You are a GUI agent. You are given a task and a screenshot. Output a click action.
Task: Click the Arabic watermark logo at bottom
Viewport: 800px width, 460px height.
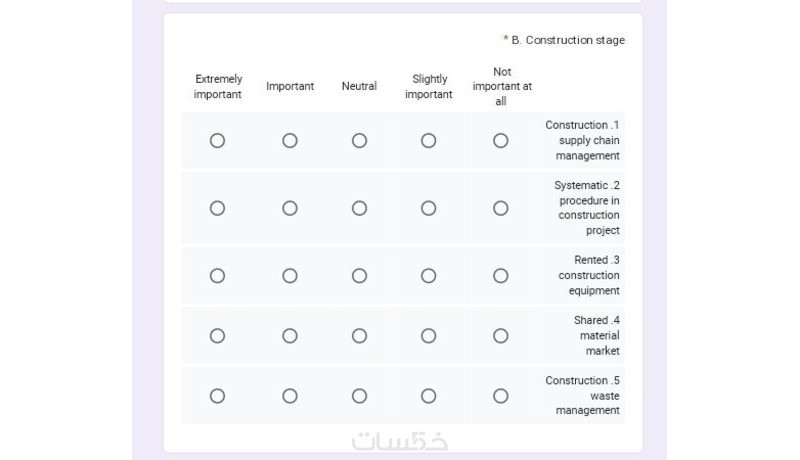[400, 441]
